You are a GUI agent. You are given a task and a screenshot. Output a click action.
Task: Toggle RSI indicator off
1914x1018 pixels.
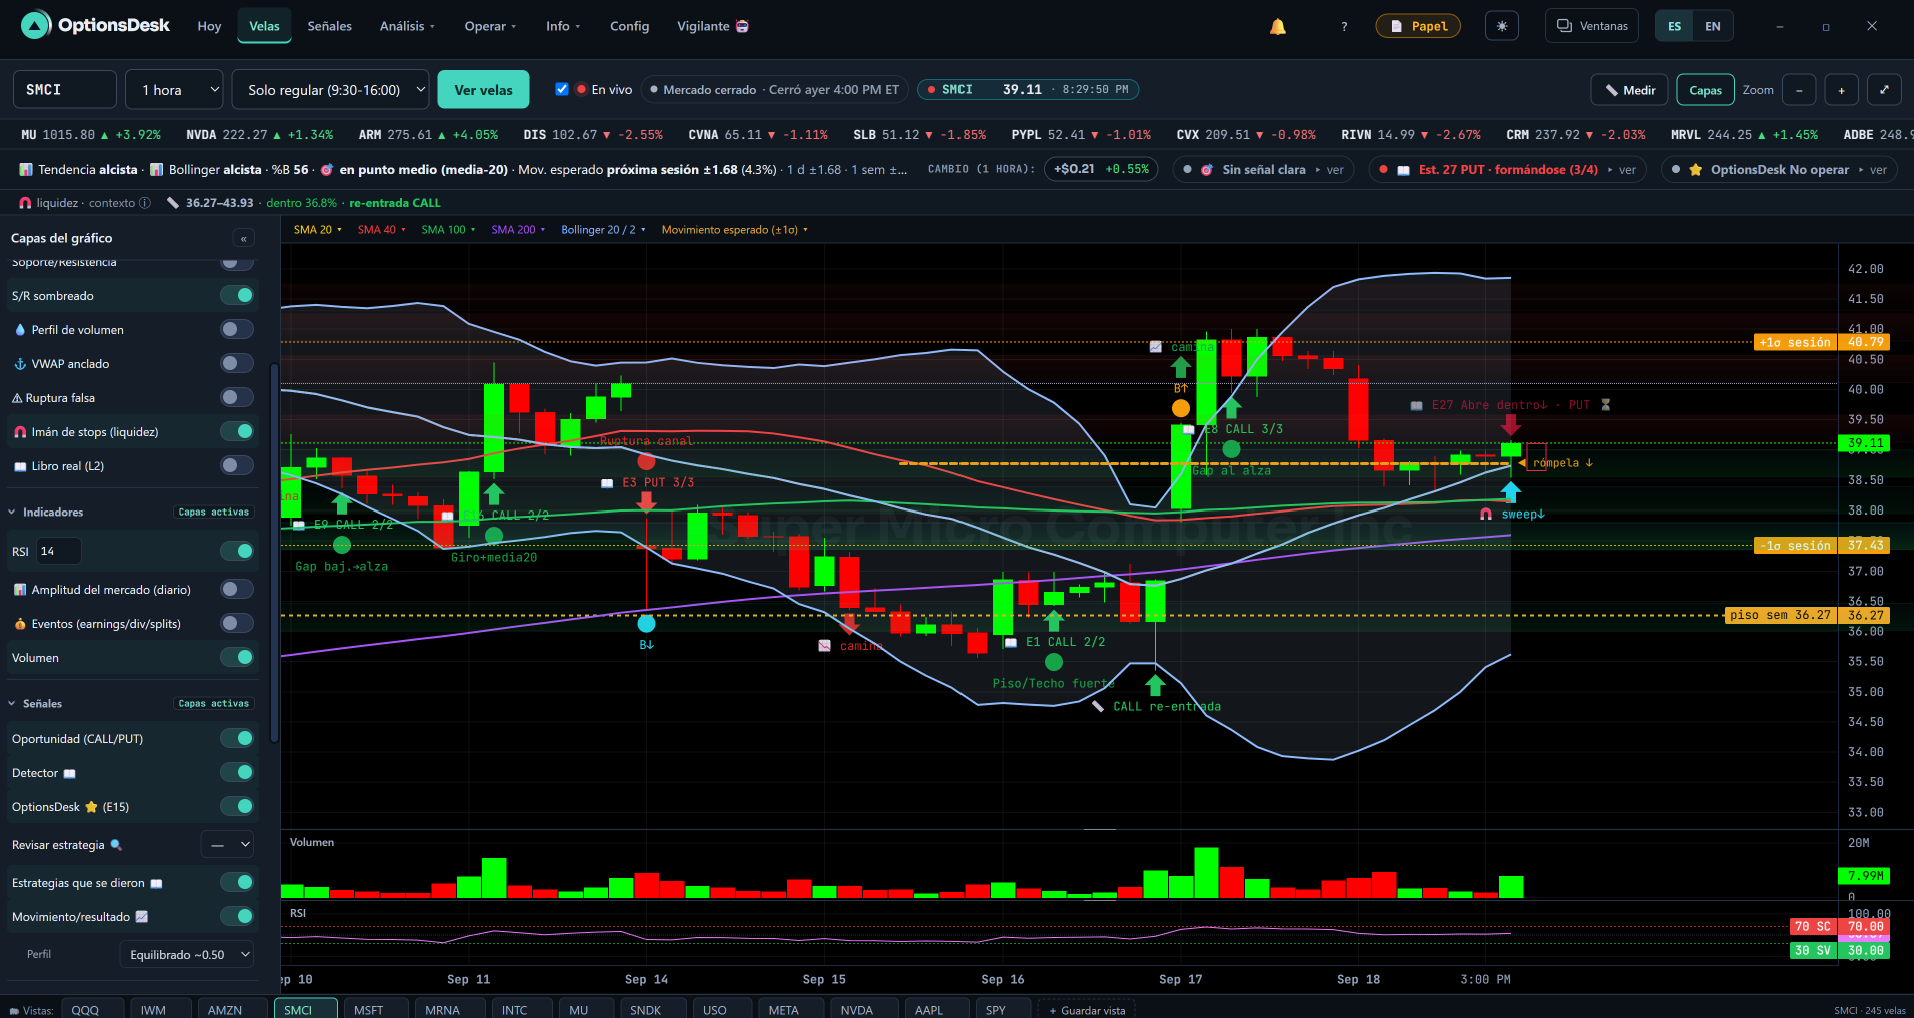click(x=237, y=551)
